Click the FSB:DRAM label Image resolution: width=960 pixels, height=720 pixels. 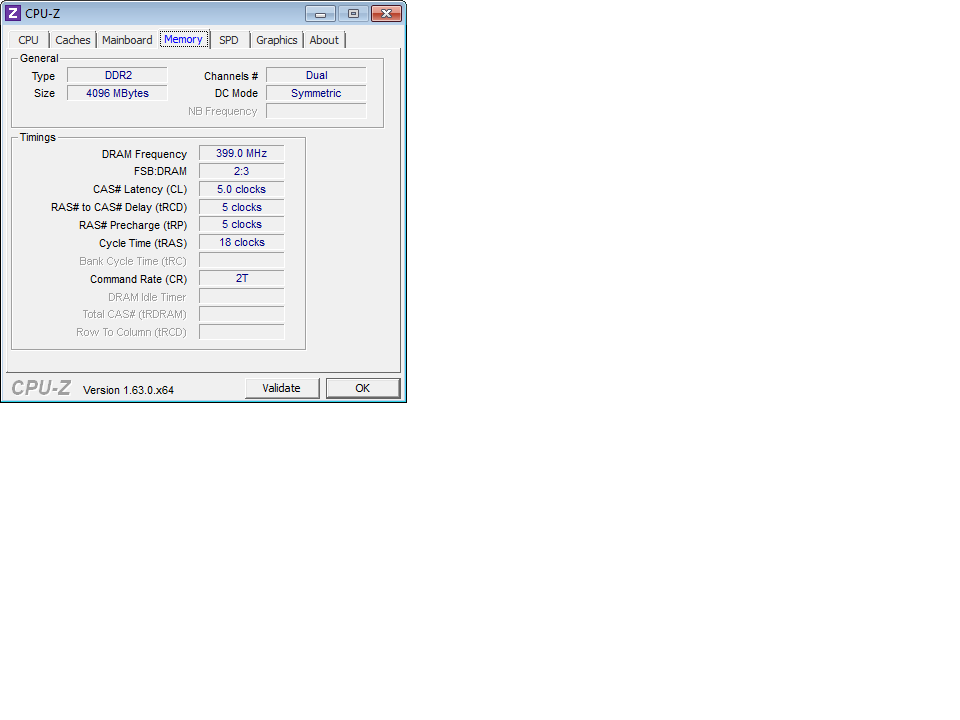(160, 171)
